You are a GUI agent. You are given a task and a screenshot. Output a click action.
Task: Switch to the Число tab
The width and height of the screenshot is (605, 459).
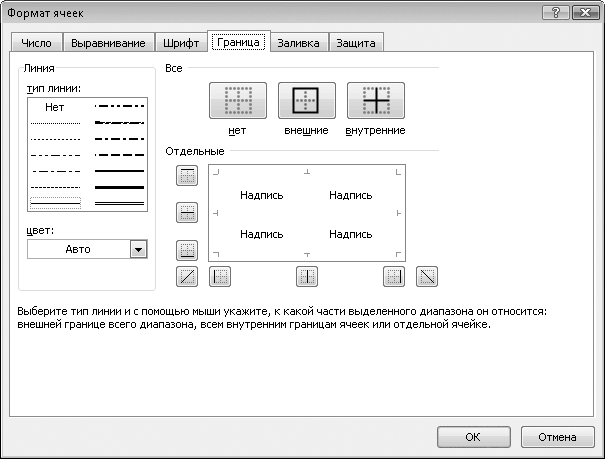coord(37,42)
